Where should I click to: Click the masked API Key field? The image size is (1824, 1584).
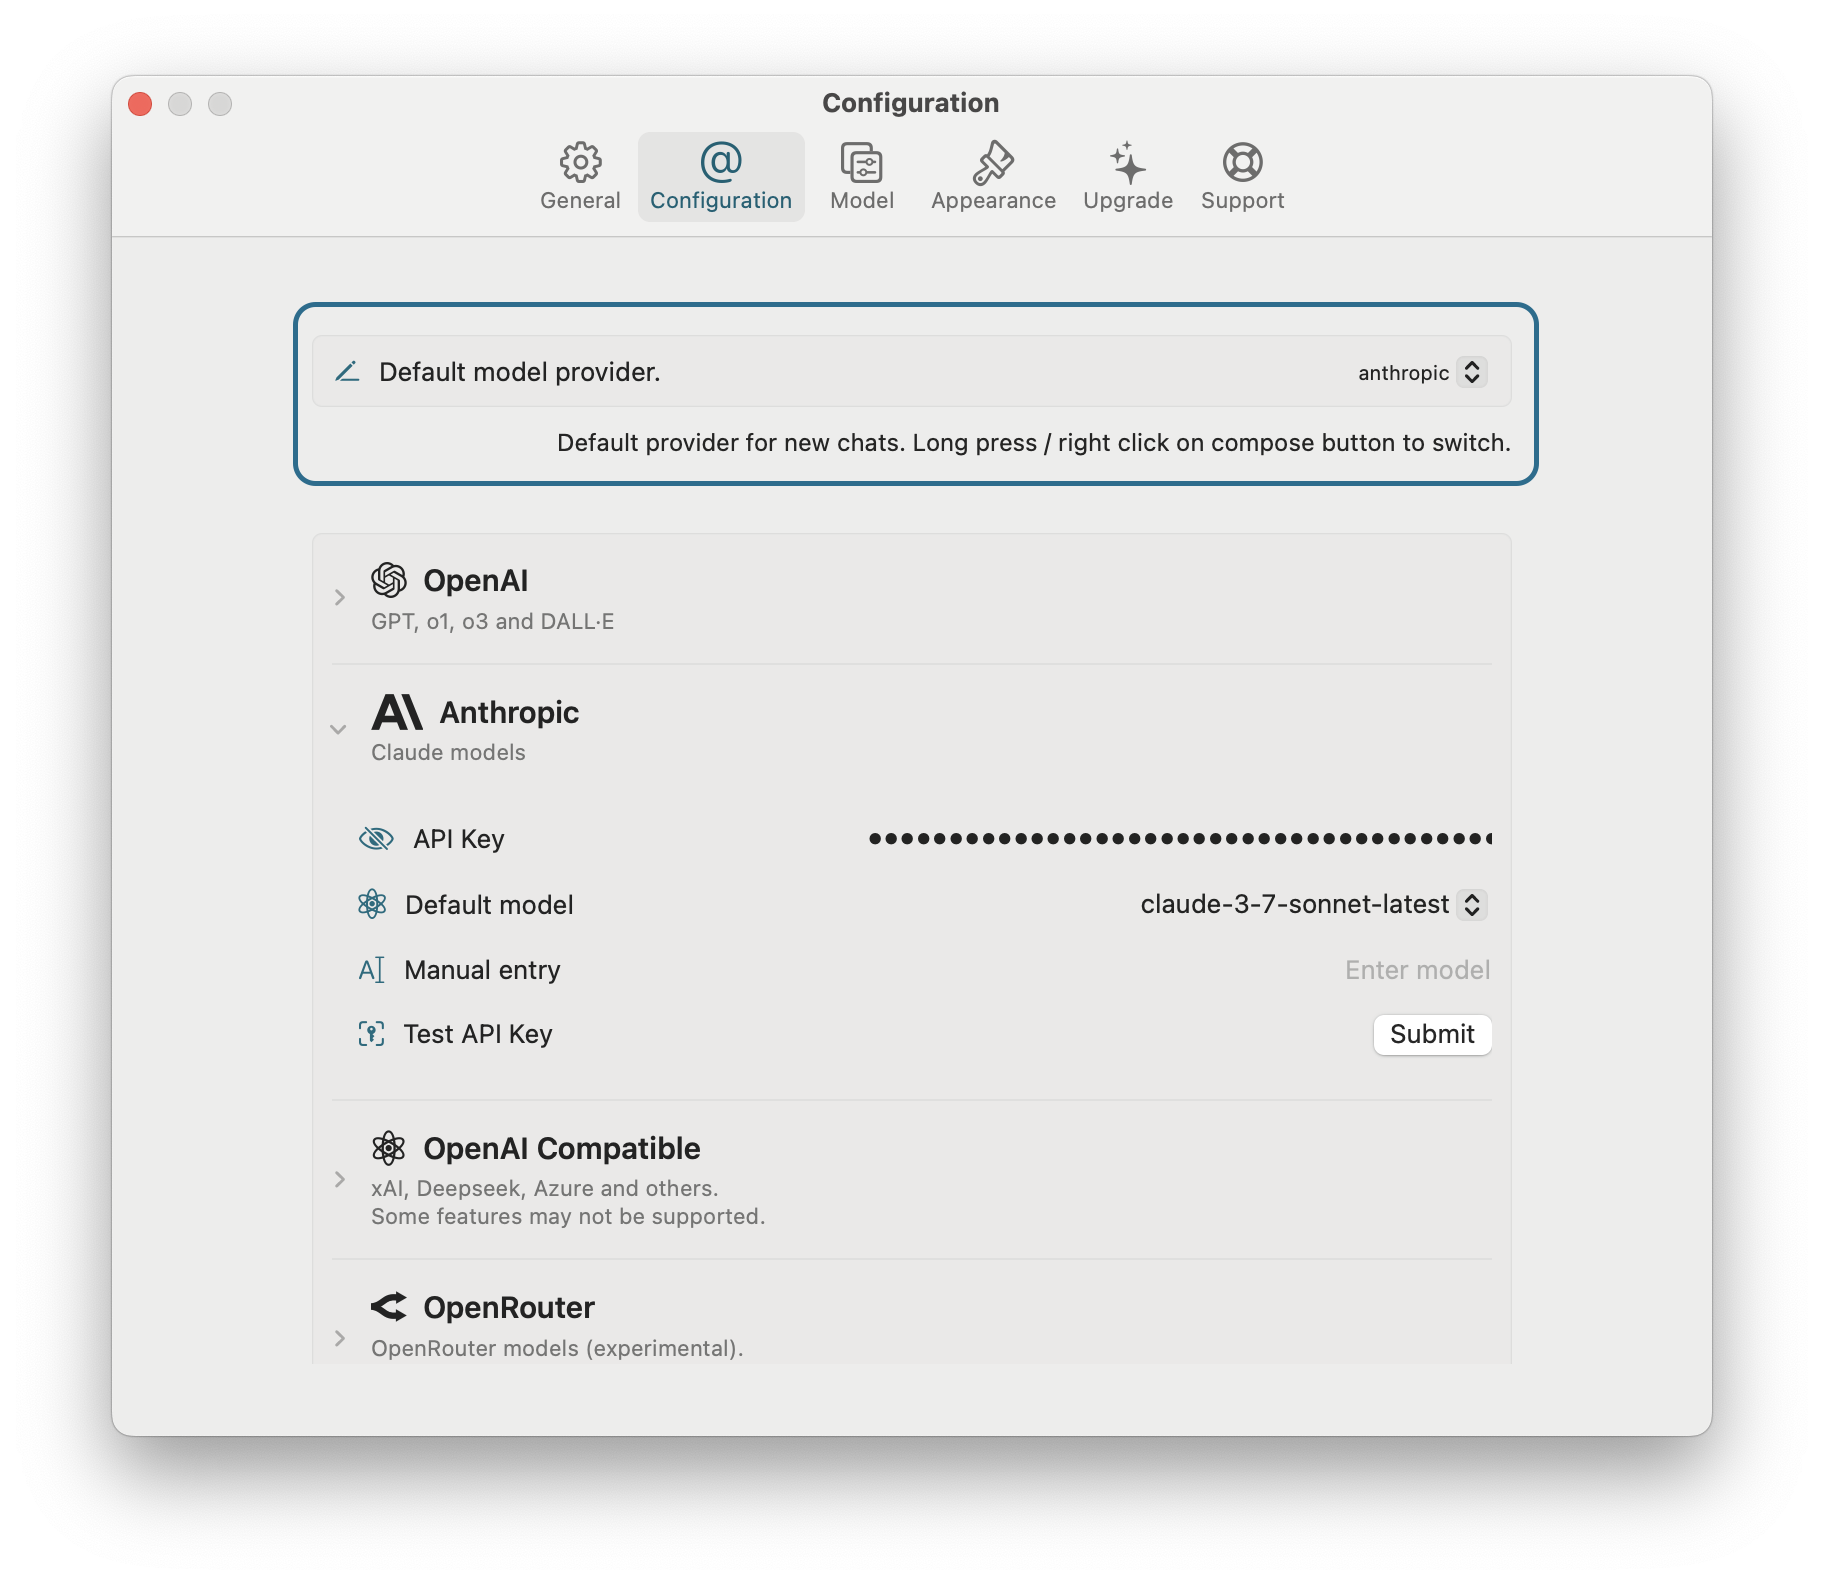(1180, 838)
